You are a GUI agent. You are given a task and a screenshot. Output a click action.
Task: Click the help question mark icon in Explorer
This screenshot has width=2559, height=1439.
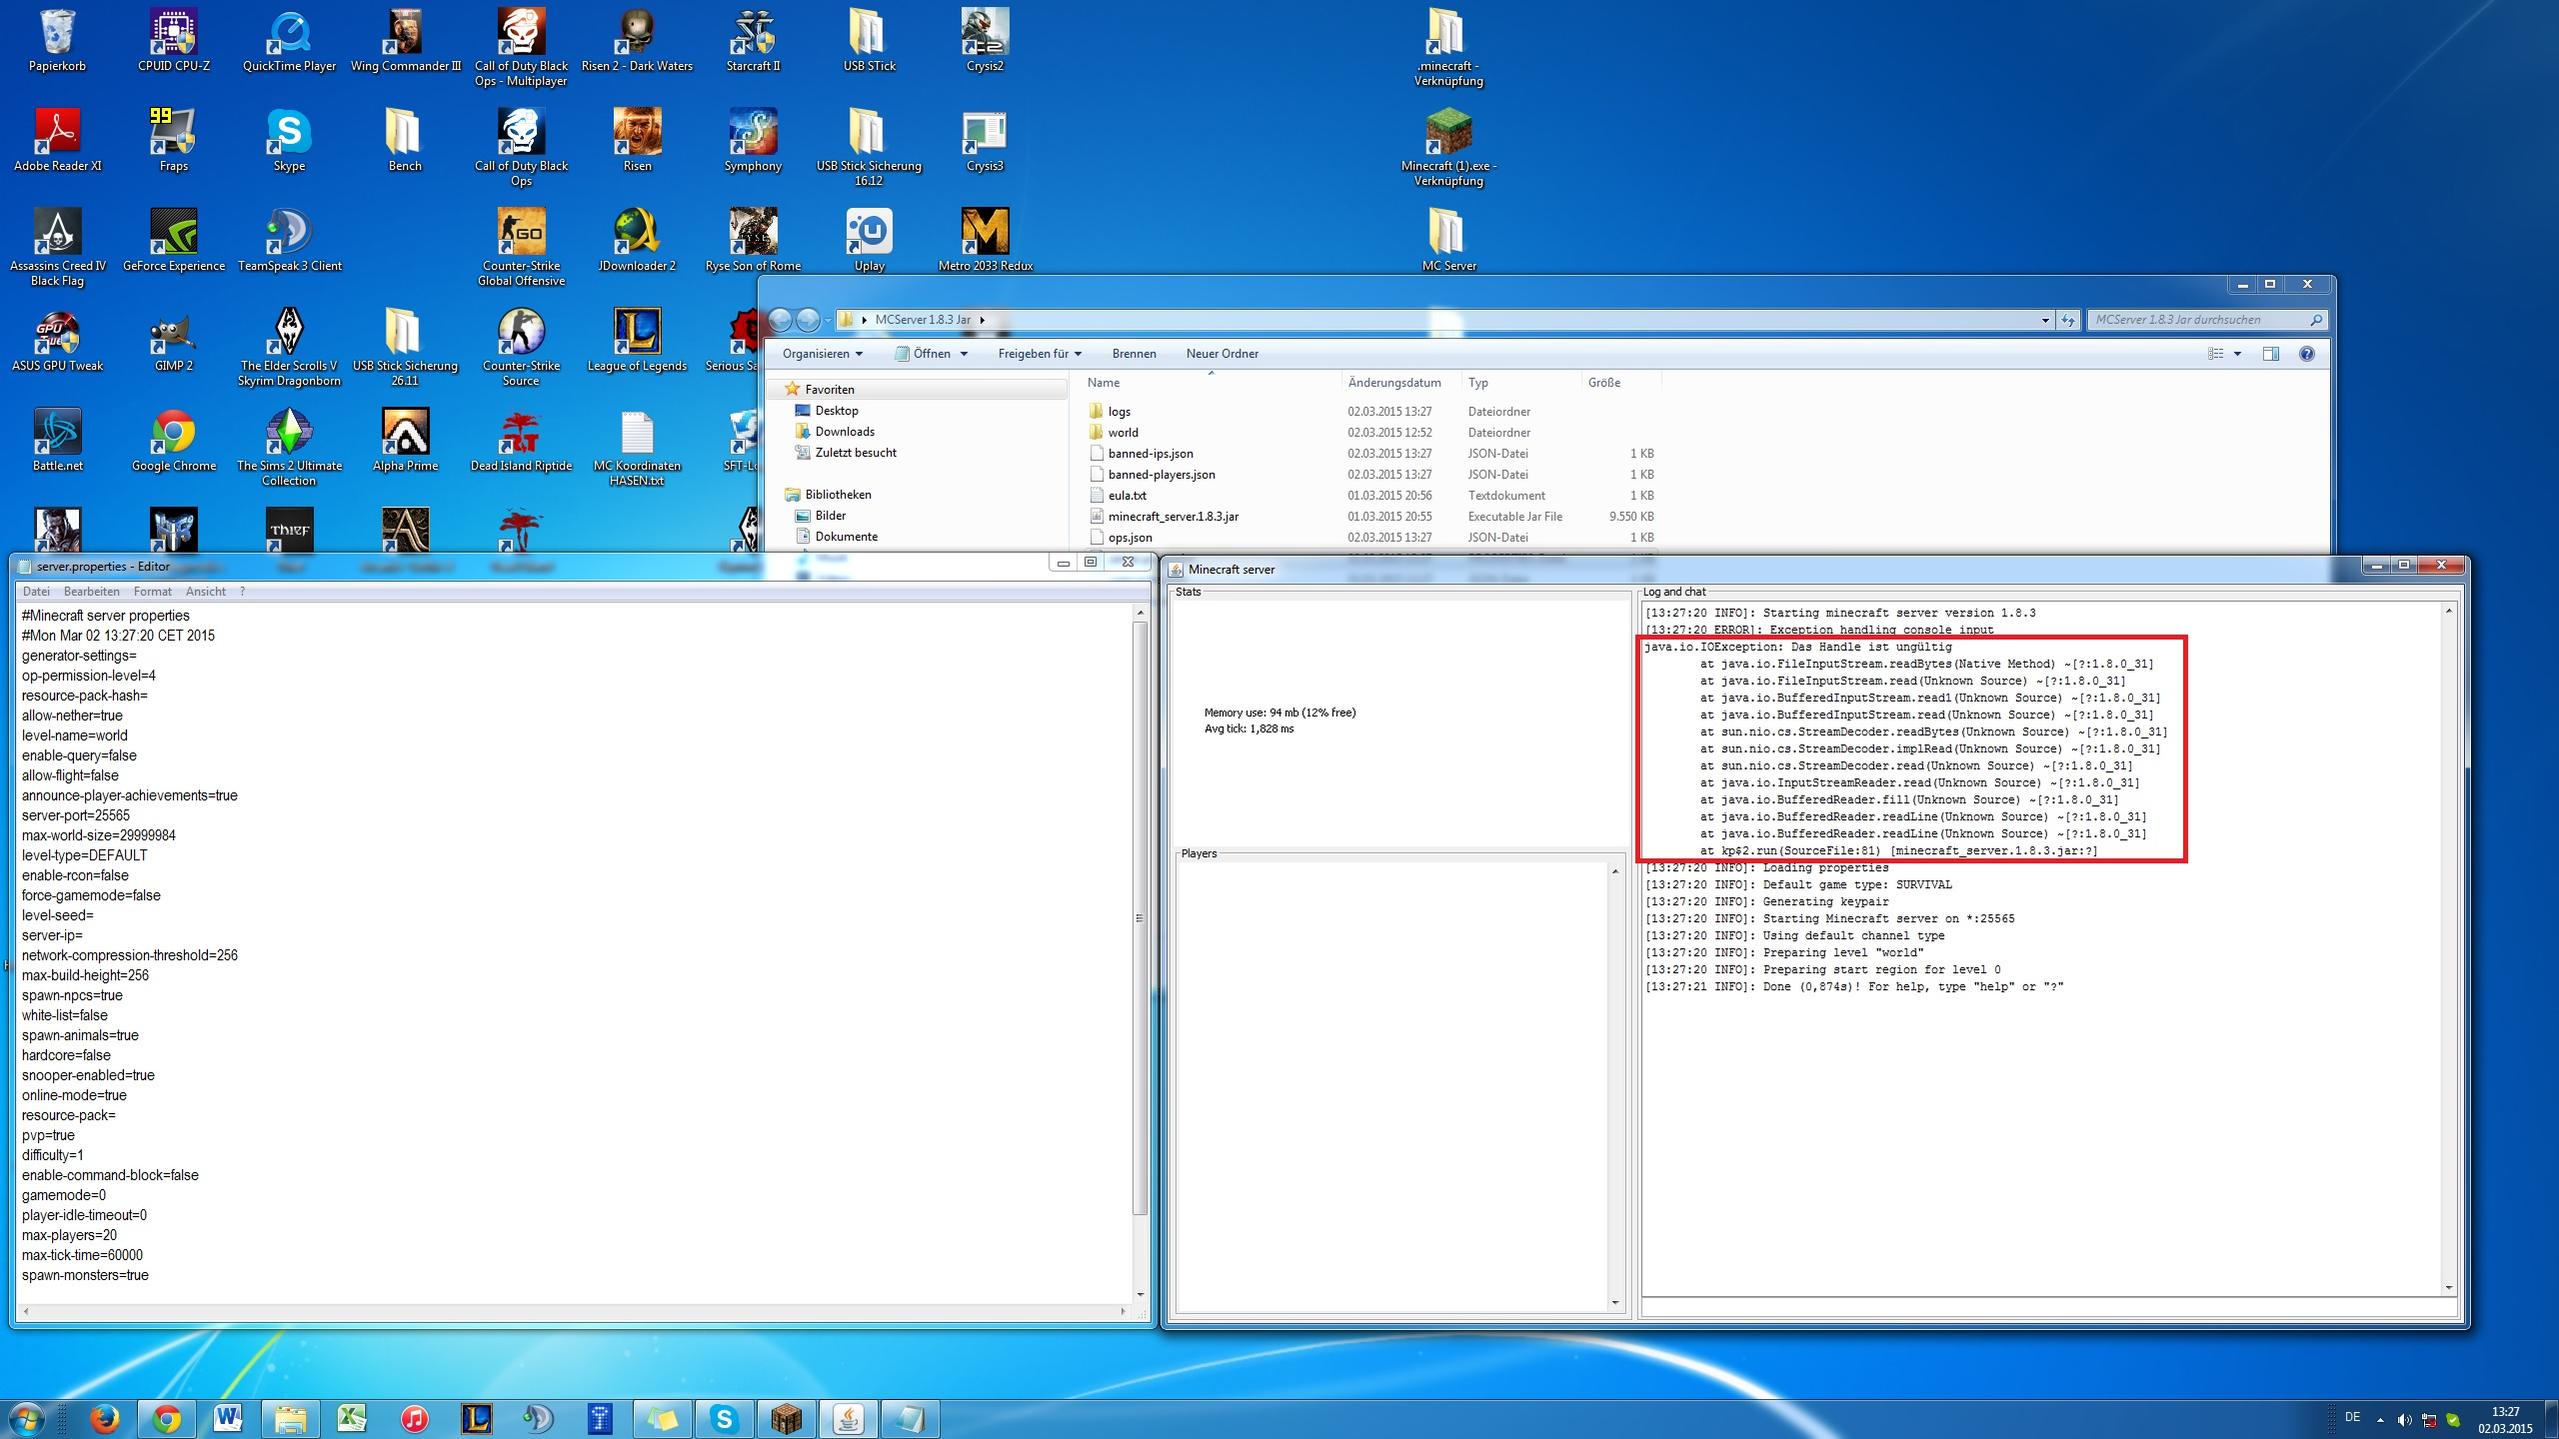click(x=2306, y=353)
